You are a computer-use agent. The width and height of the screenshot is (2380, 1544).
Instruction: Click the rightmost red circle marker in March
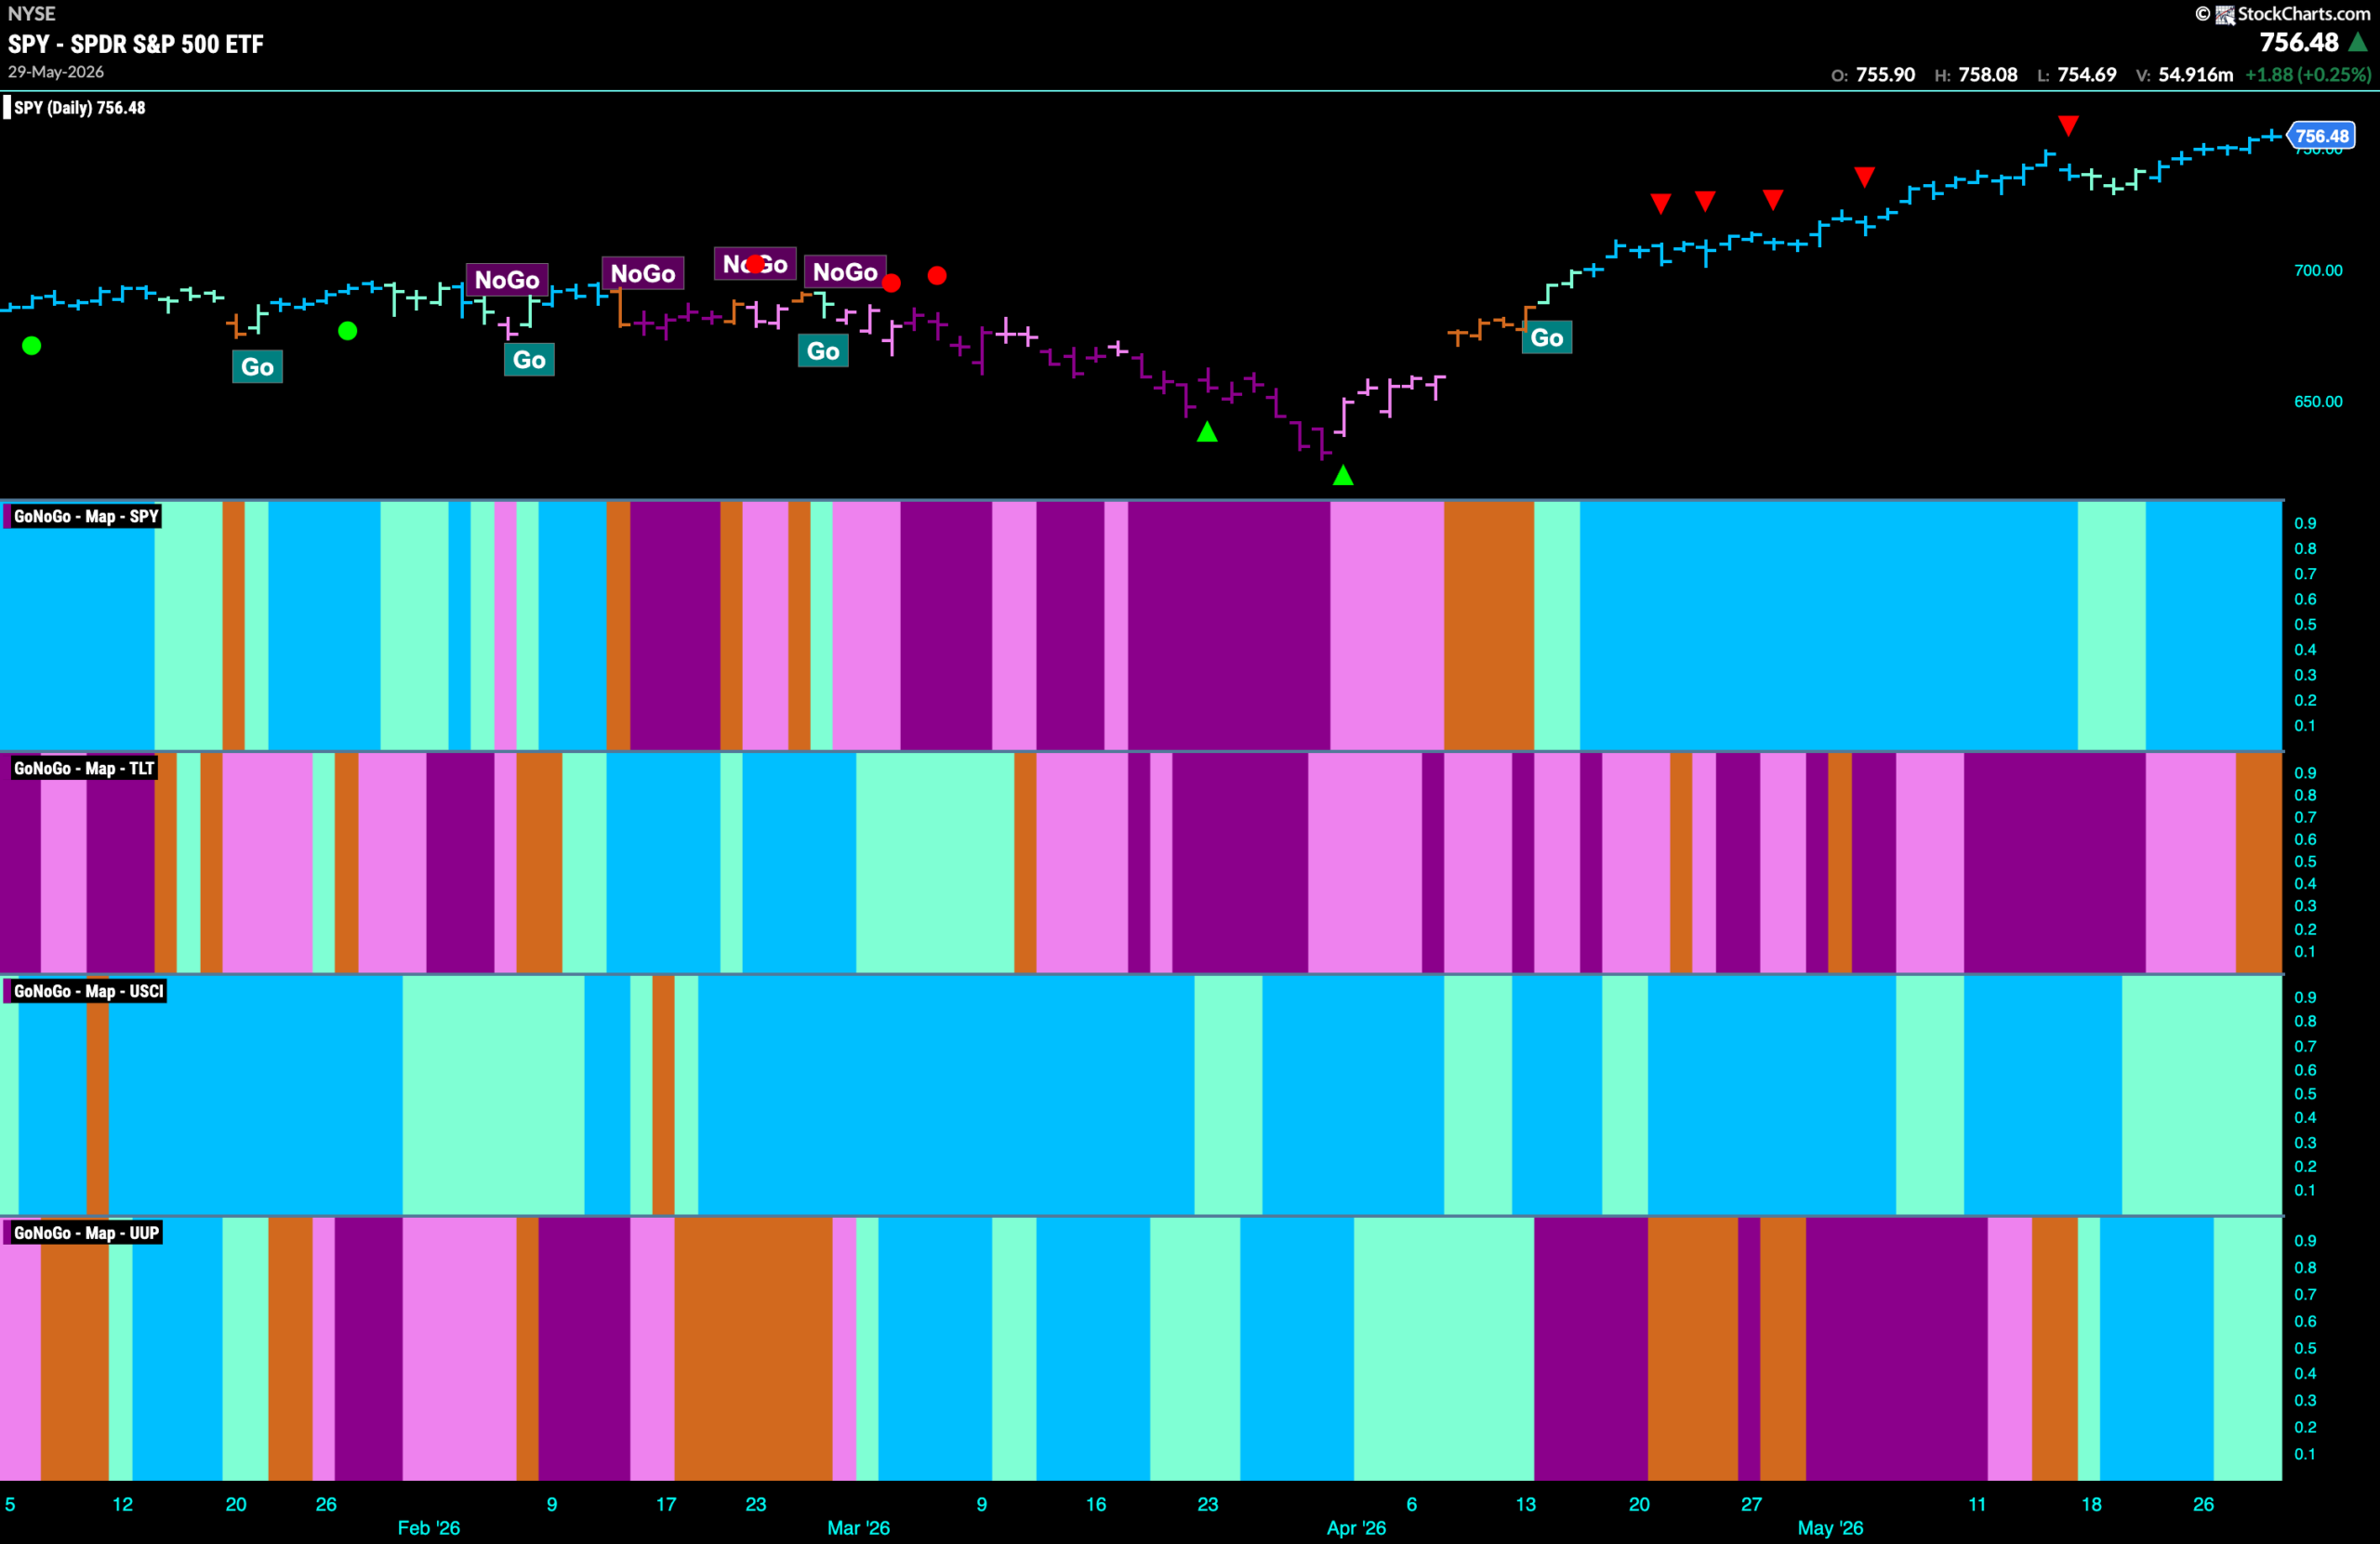pyautogui.click(x=937, y=275)
